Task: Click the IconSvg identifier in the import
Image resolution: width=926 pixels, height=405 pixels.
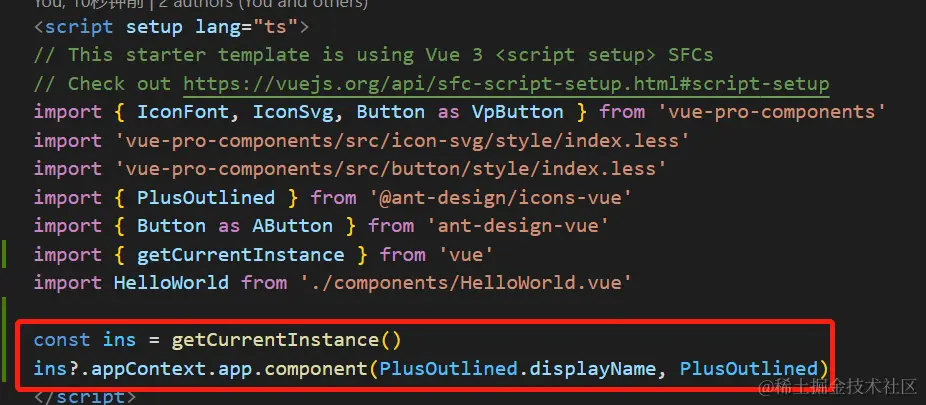Action: coord(294,112)
